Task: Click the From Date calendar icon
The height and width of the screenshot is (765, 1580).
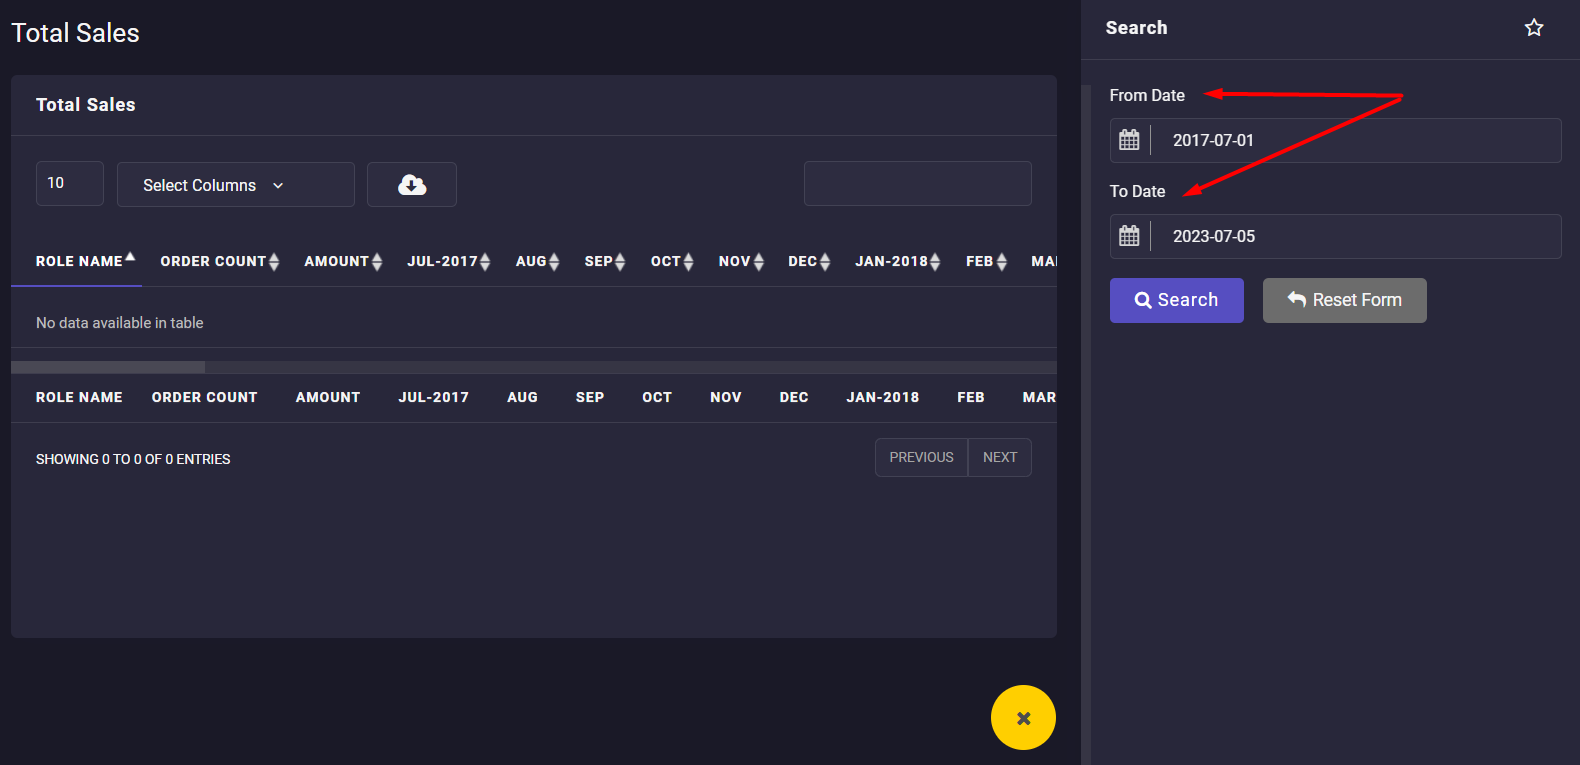Action: [x=1129, y=140]
